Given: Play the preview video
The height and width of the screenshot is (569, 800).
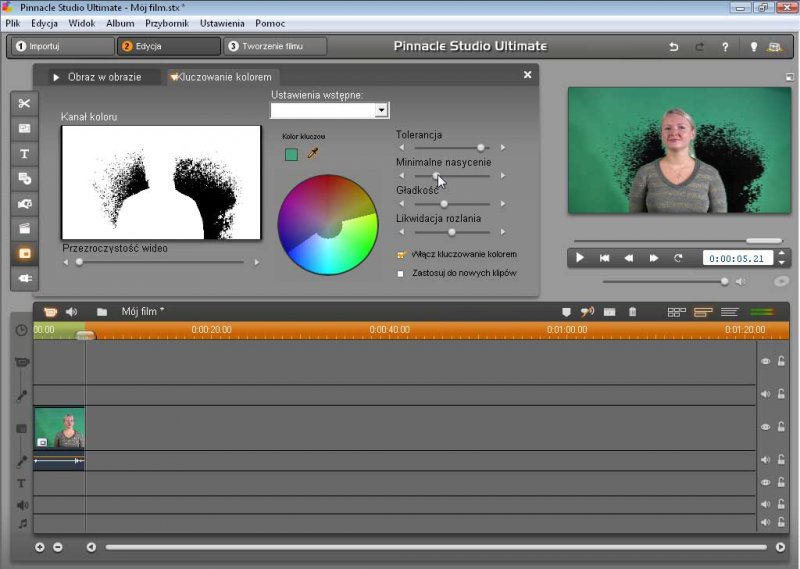Looking at the screenshot, I should click(580, 258).
